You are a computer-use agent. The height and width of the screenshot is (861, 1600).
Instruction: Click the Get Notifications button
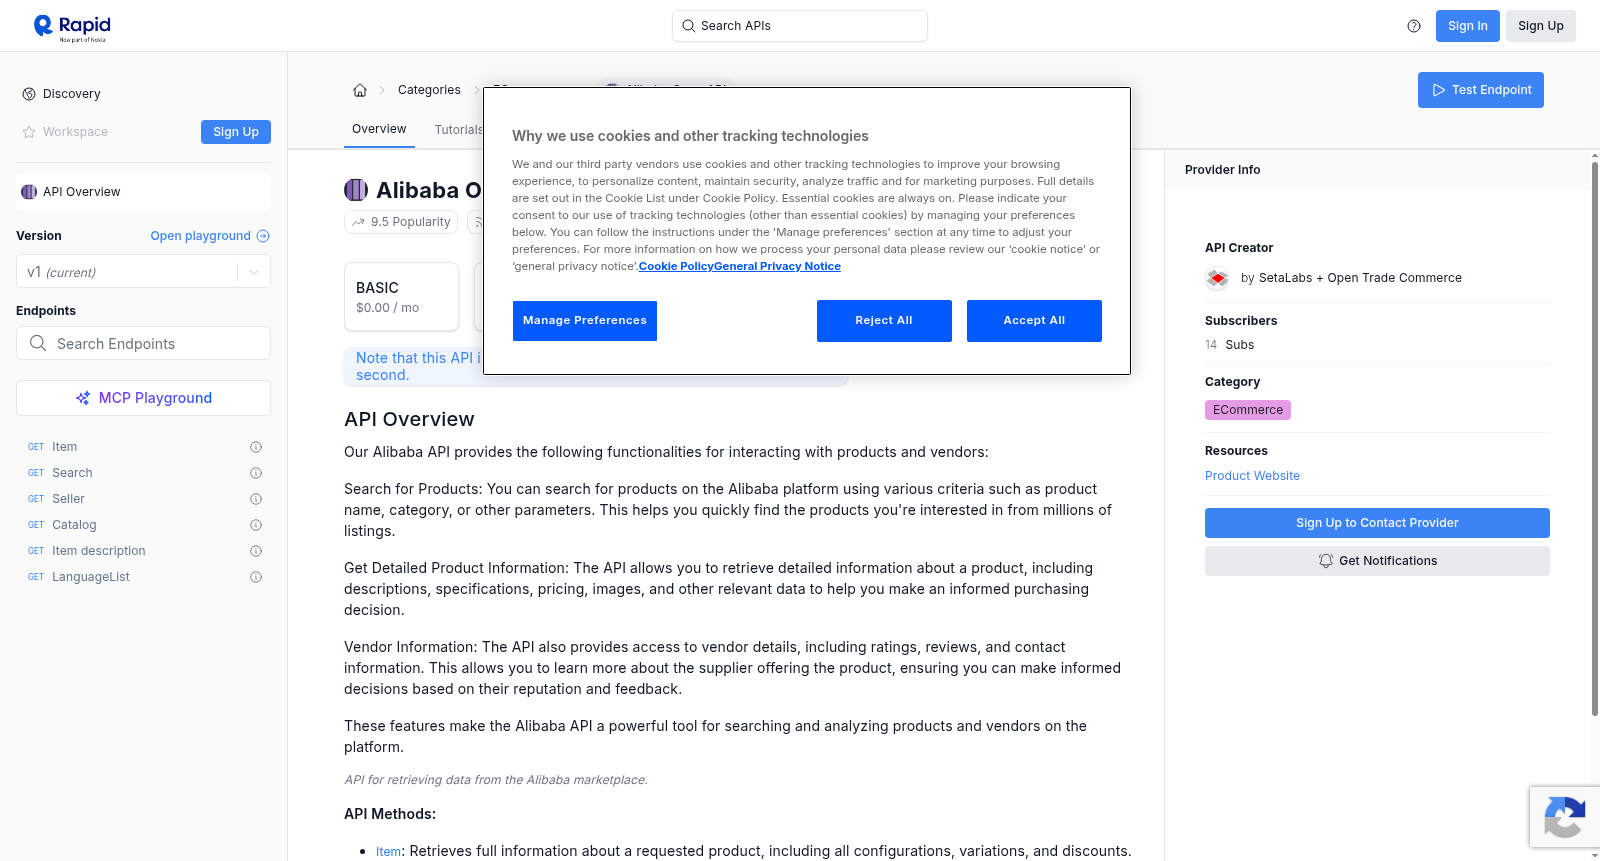pos(1377,561)
